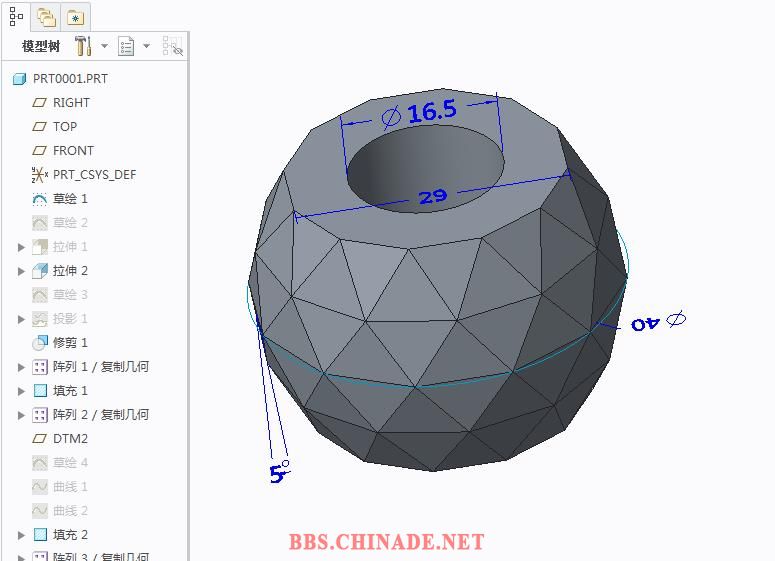Open the Folder Browser tab icon
Viewport: 775px width, 561px height.
click(46, 18)
